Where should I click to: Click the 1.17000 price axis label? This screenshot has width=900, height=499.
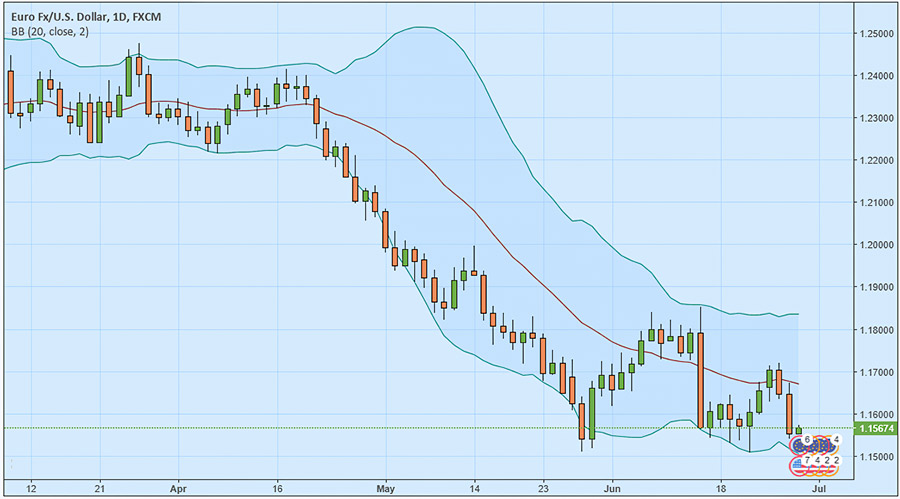[x=876, y=372]
